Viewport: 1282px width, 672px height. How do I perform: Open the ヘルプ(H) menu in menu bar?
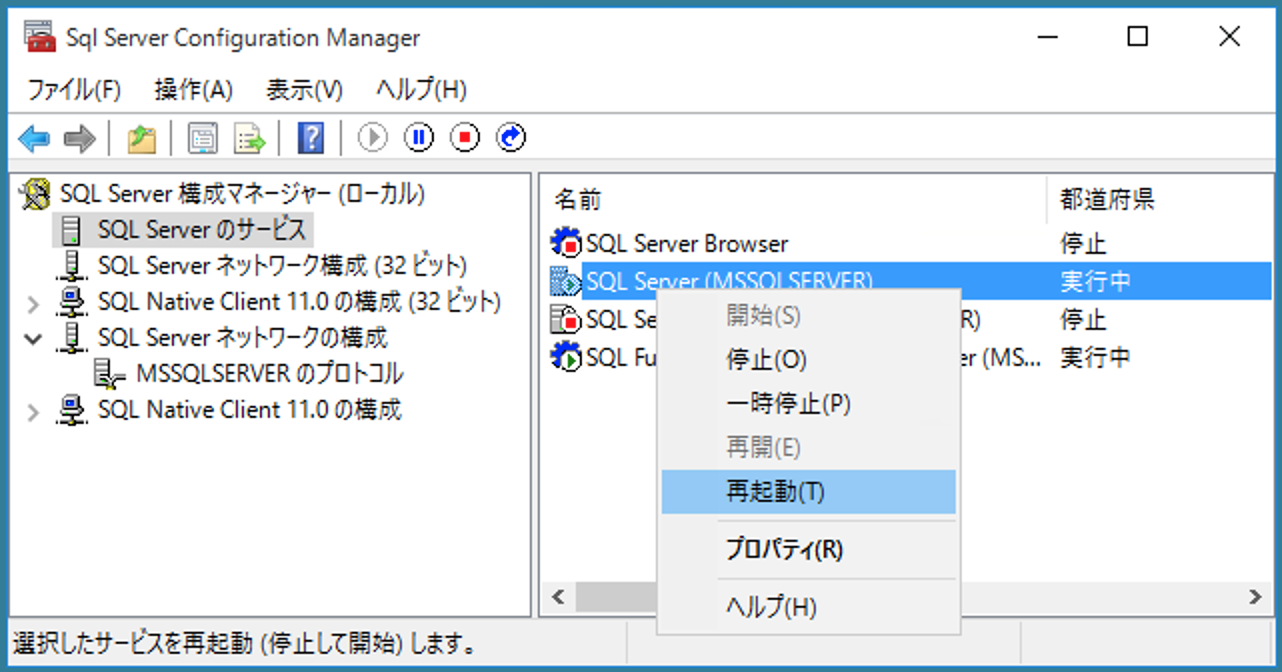(422, 90)
